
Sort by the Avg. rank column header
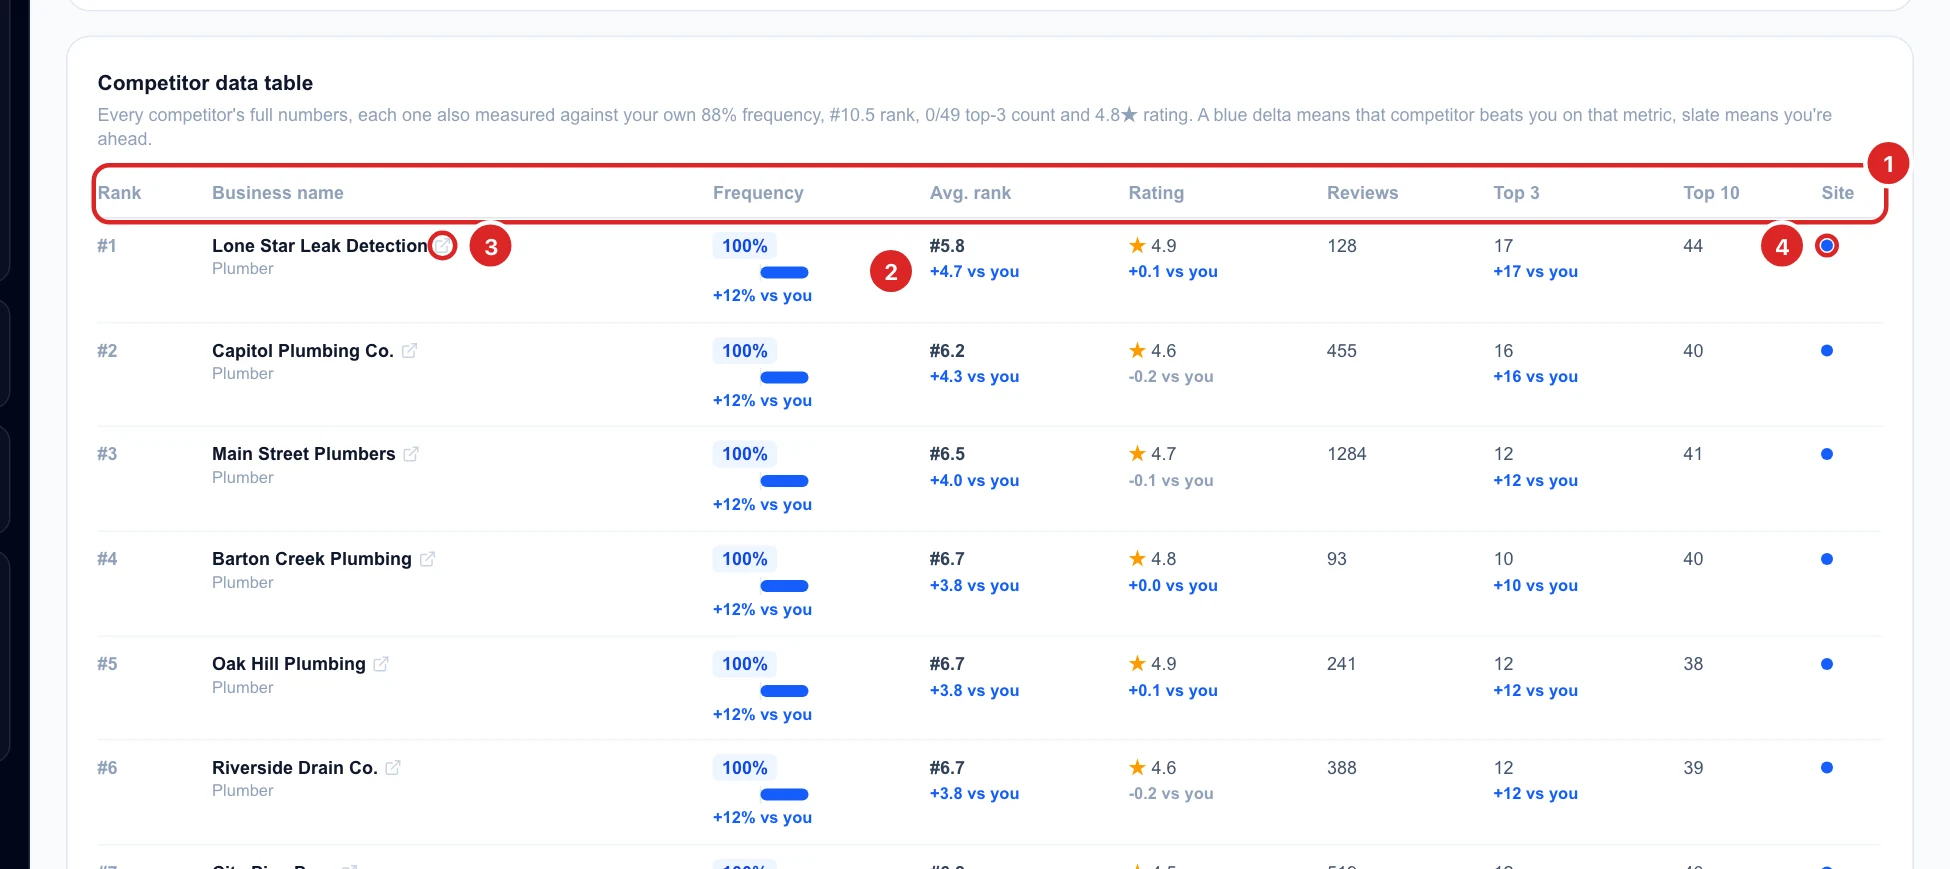click(x=970, y=193)
